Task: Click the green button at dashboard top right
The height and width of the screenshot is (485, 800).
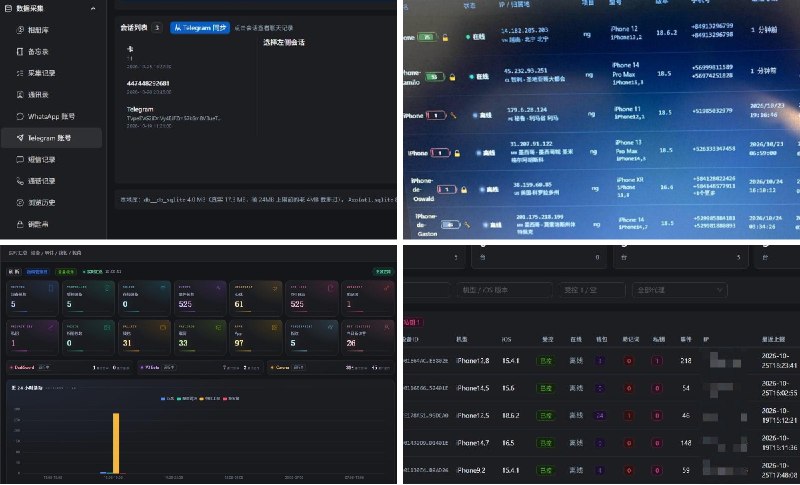Action: (x=383, y=272)
